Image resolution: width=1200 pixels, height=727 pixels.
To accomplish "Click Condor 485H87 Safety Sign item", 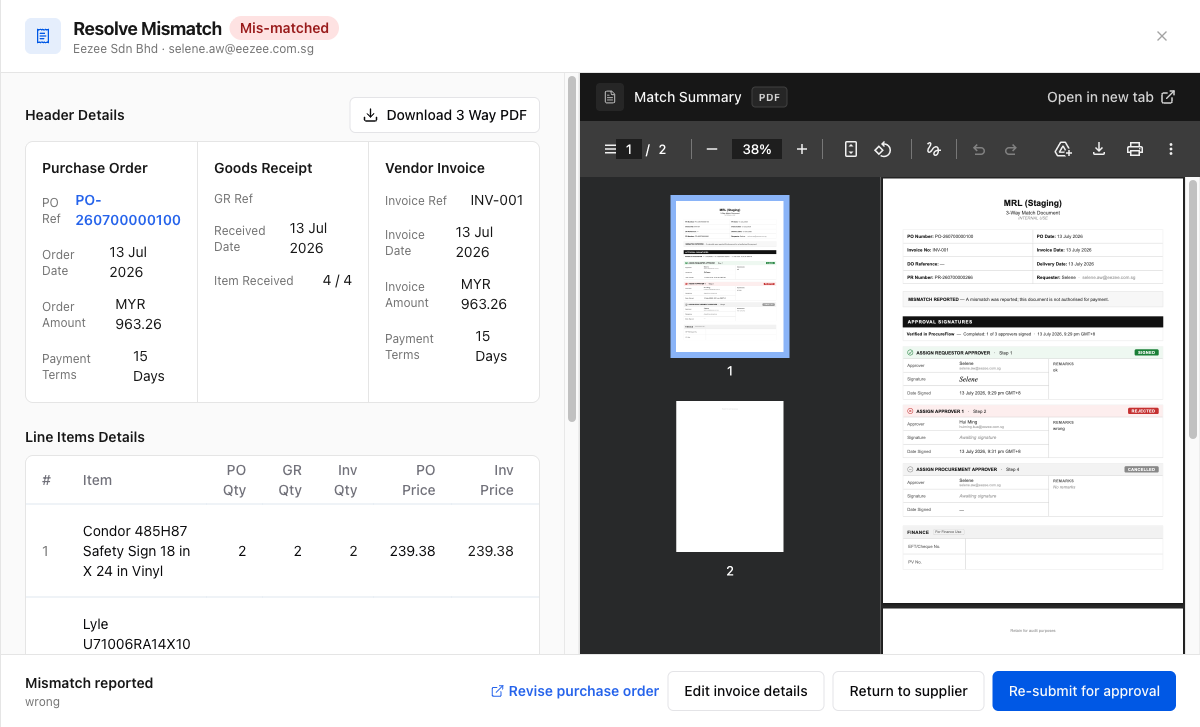I will (137, 551).
